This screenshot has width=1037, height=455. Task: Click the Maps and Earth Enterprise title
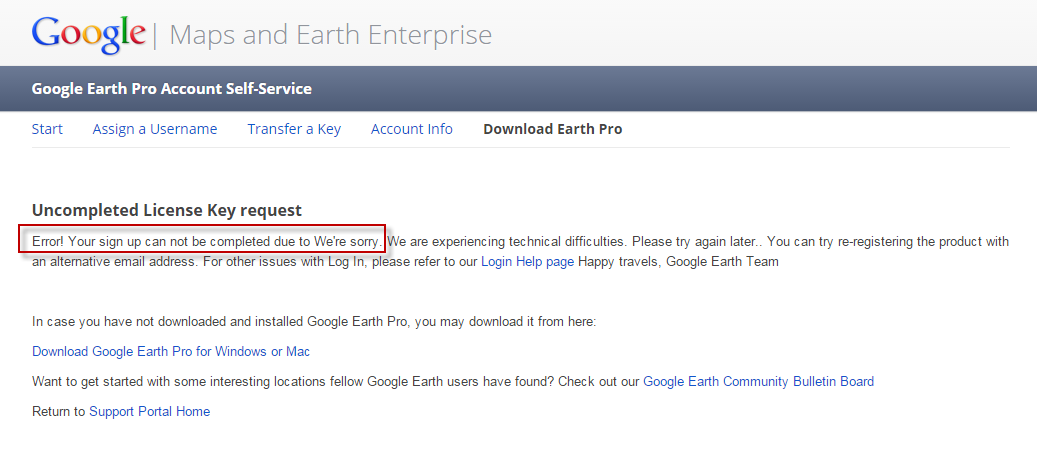331,34
